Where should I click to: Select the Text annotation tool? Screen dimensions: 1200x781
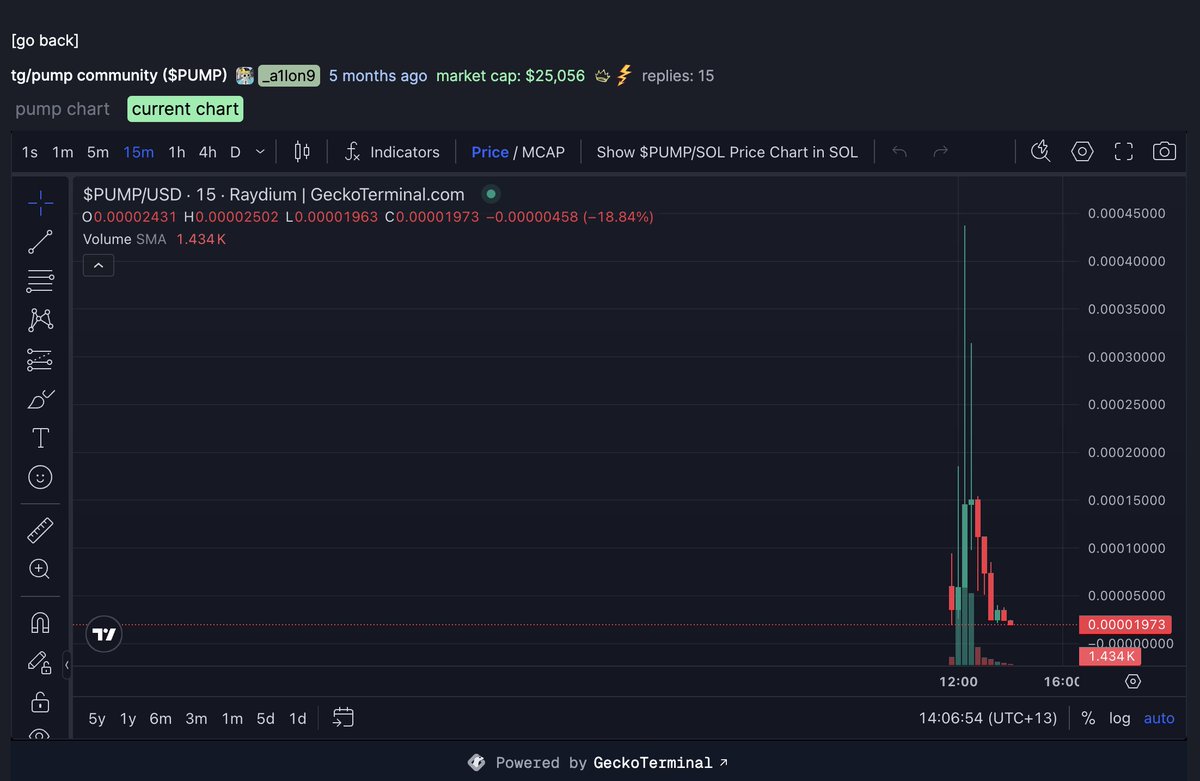tap(40, 438)
